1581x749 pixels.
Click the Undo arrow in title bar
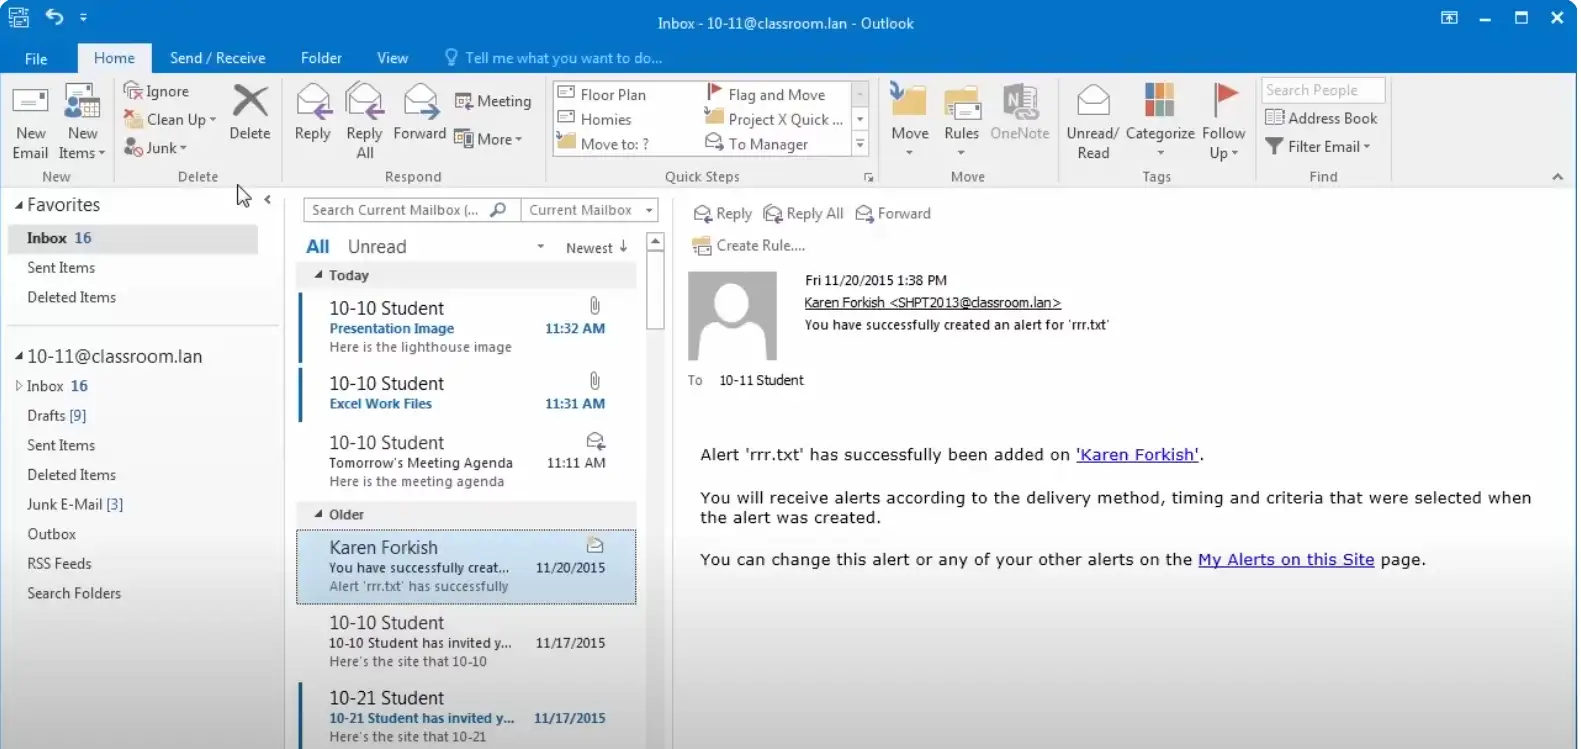55,17
